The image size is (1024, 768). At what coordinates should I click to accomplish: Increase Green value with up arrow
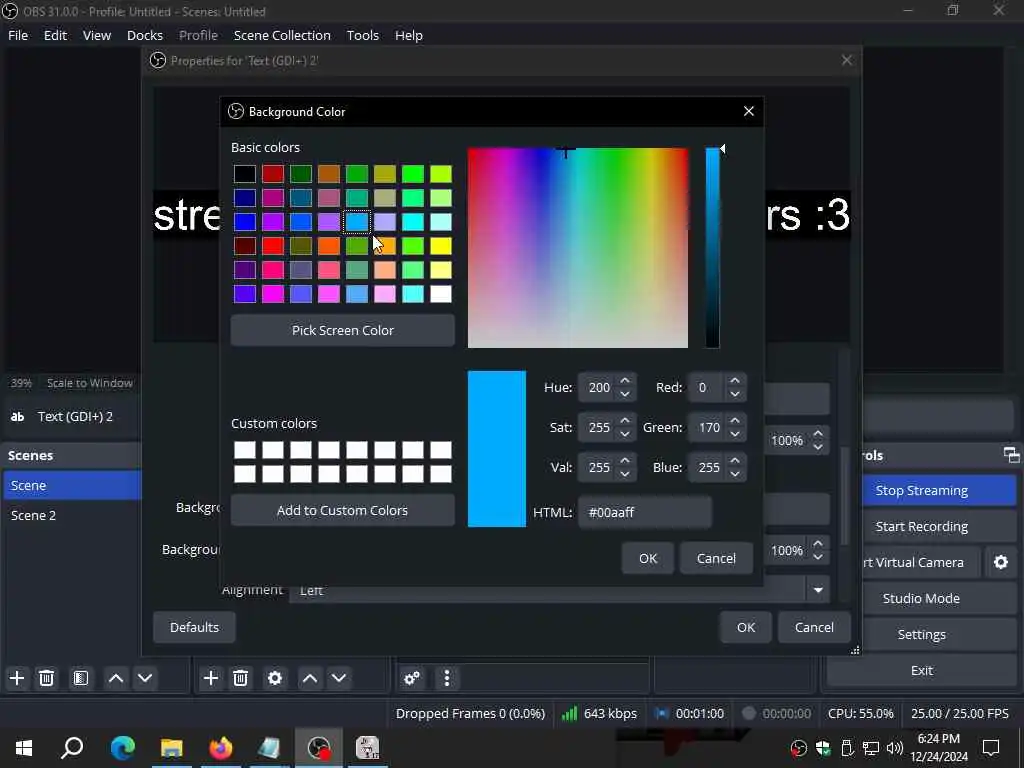pyautogui.click(x=735, y=421)
